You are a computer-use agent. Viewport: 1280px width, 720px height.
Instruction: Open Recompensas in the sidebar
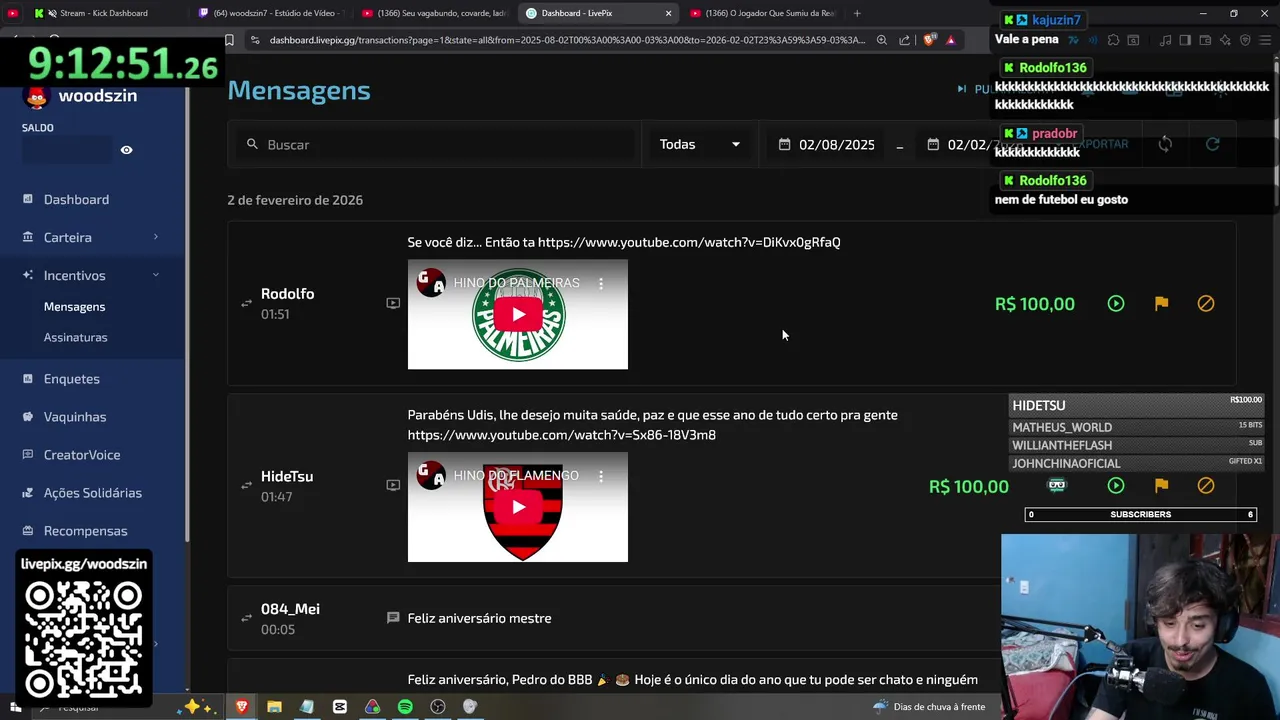[85, 531]
